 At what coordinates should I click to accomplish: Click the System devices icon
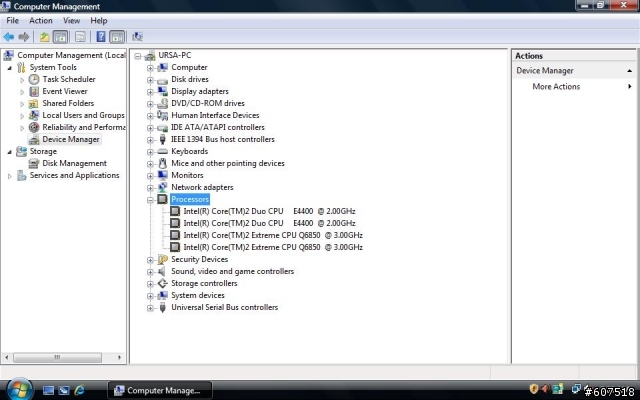(x=162, y=296)
